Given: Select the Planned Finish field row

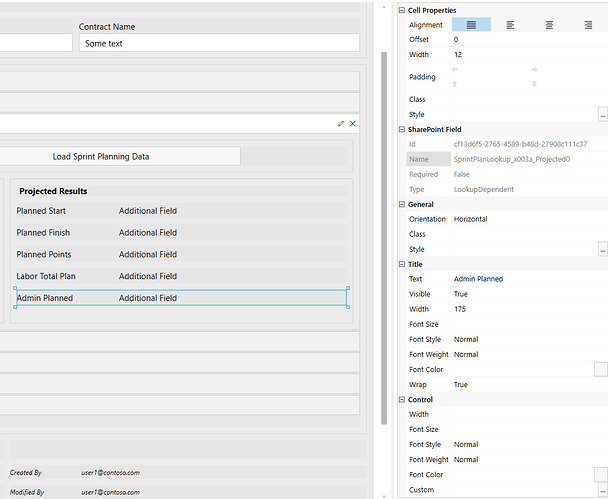Looking at the screenshot, I should (181, 232).
